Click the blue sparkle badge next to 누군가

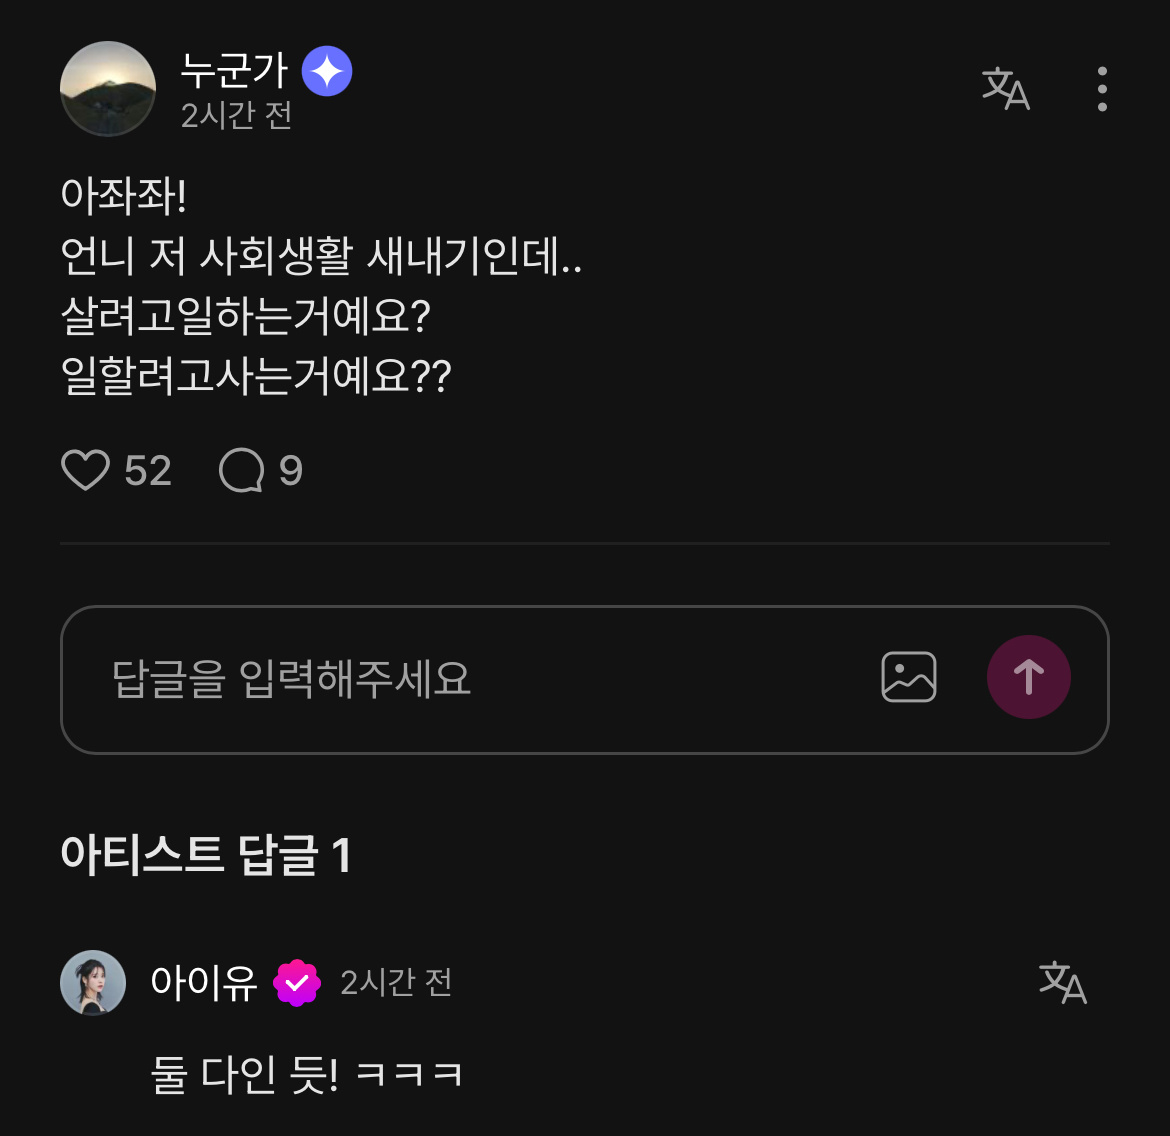click(x=327, y=72)
